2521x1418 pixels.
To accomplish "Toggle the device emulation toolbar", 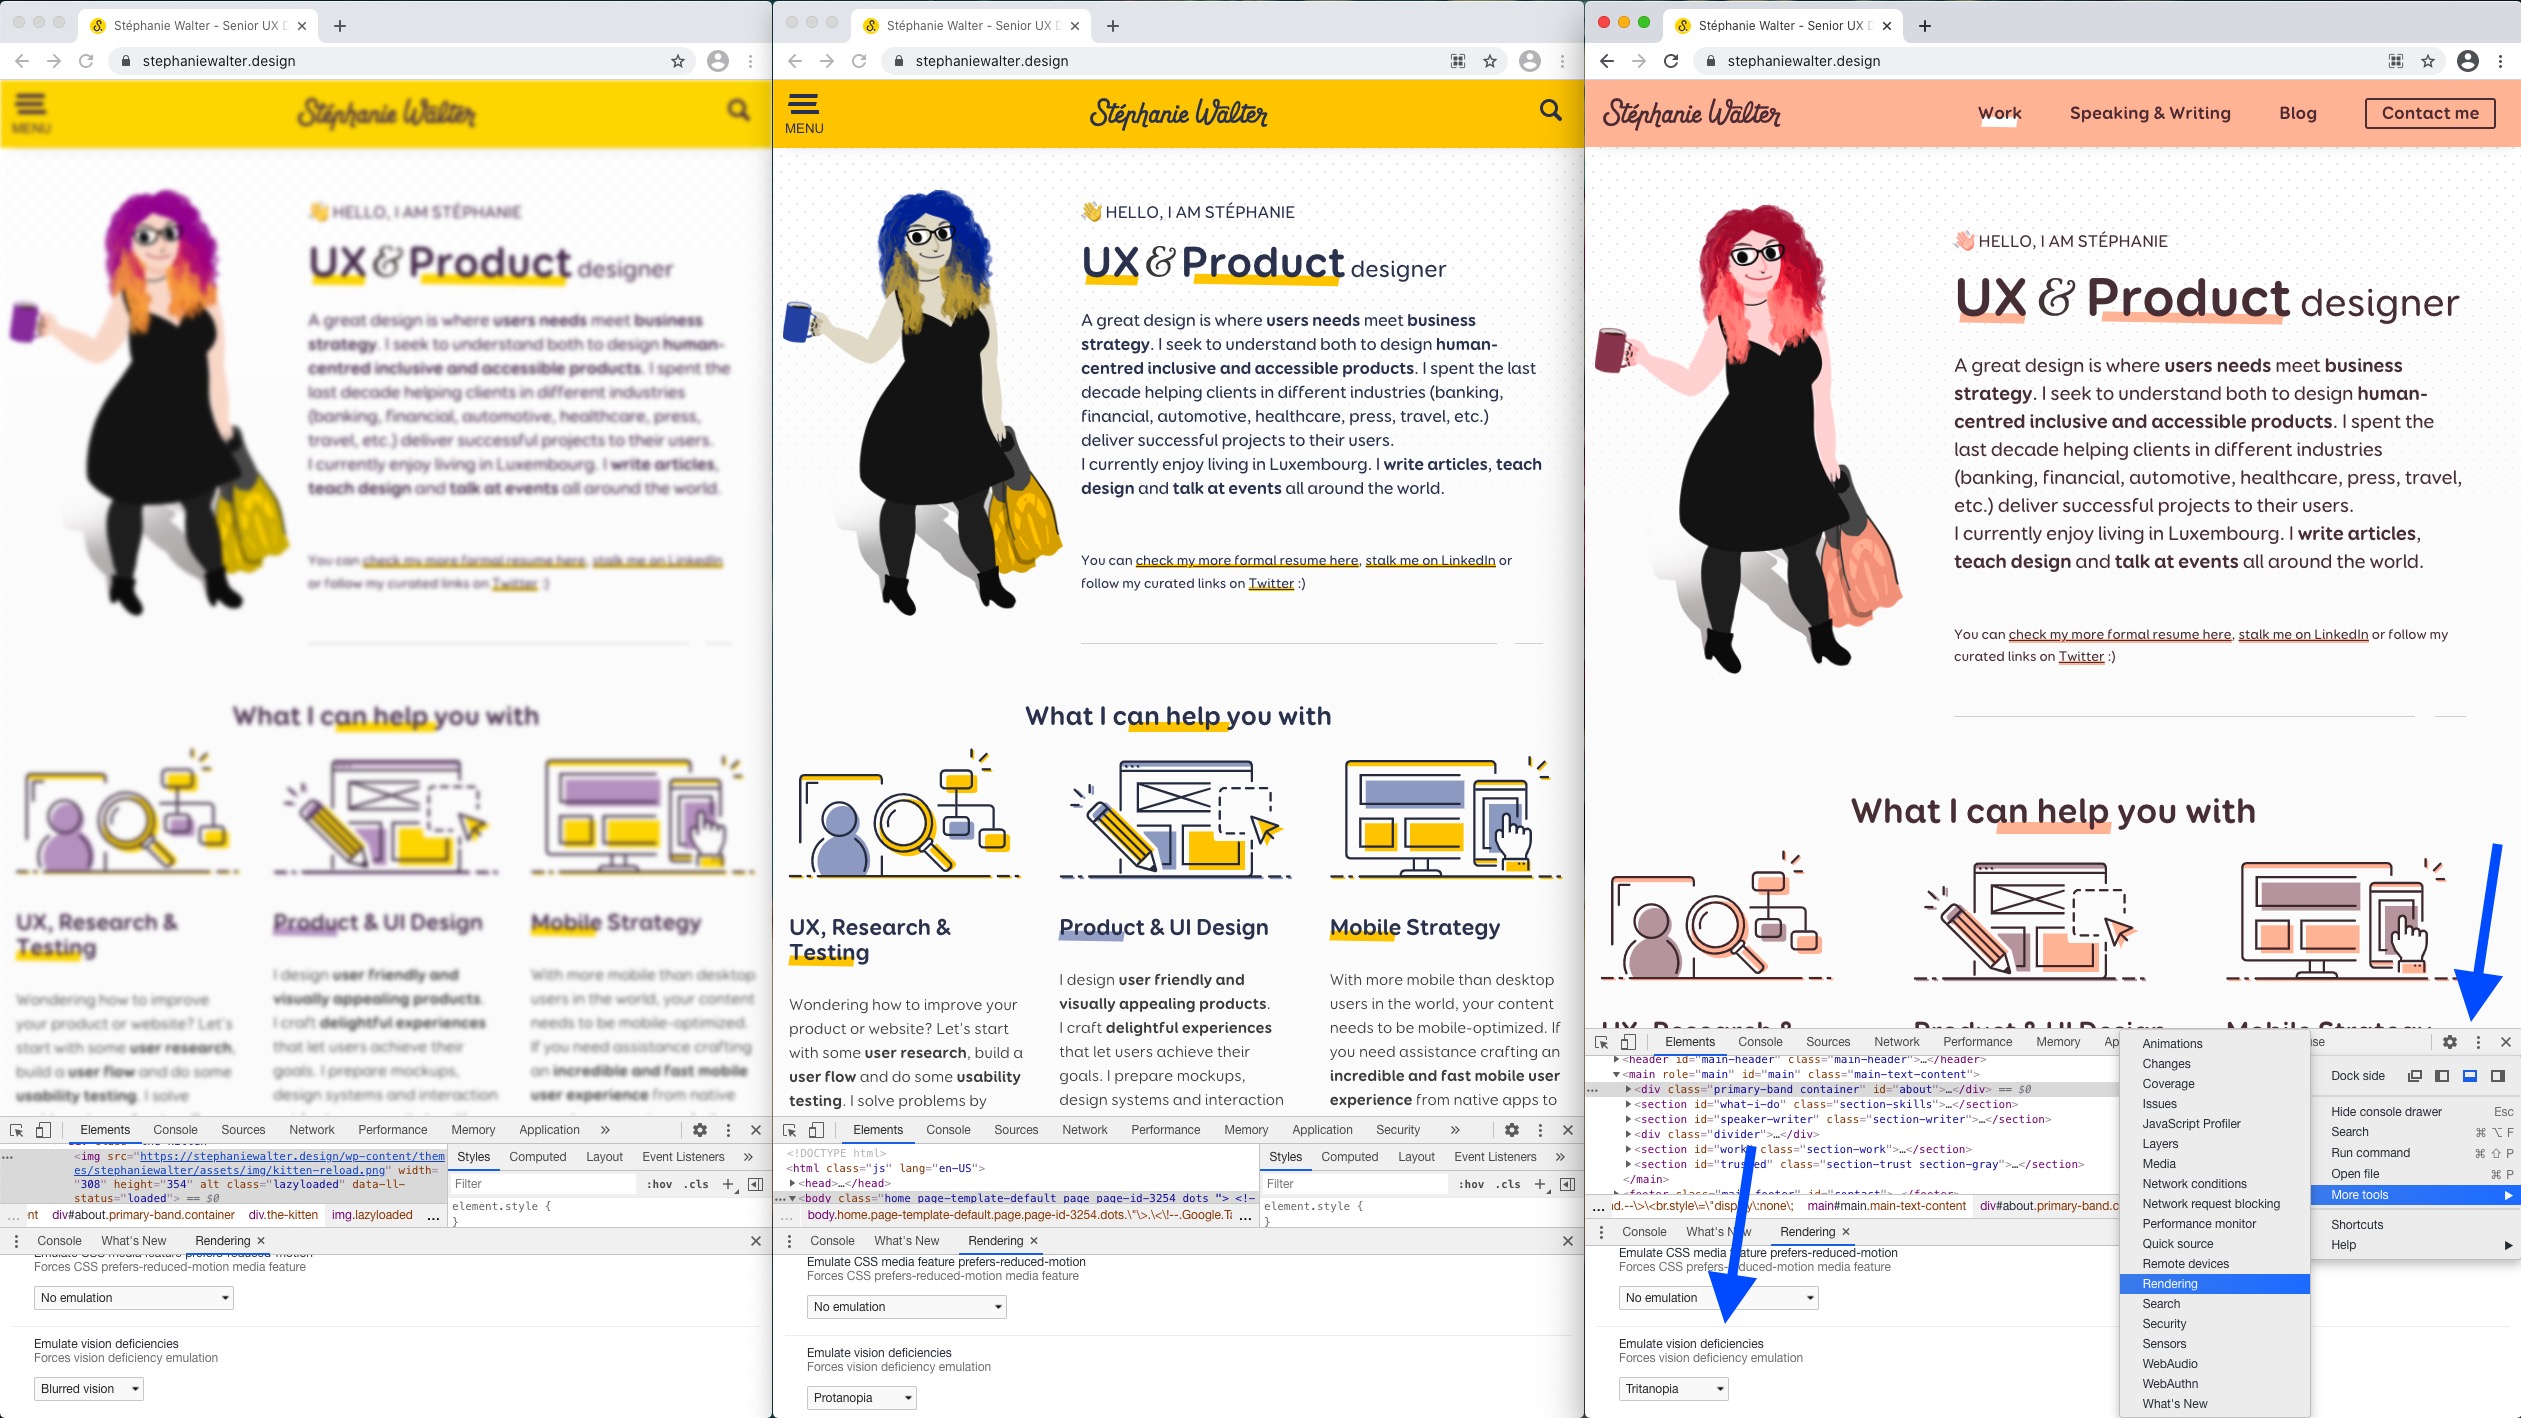I will point(43,1129).
